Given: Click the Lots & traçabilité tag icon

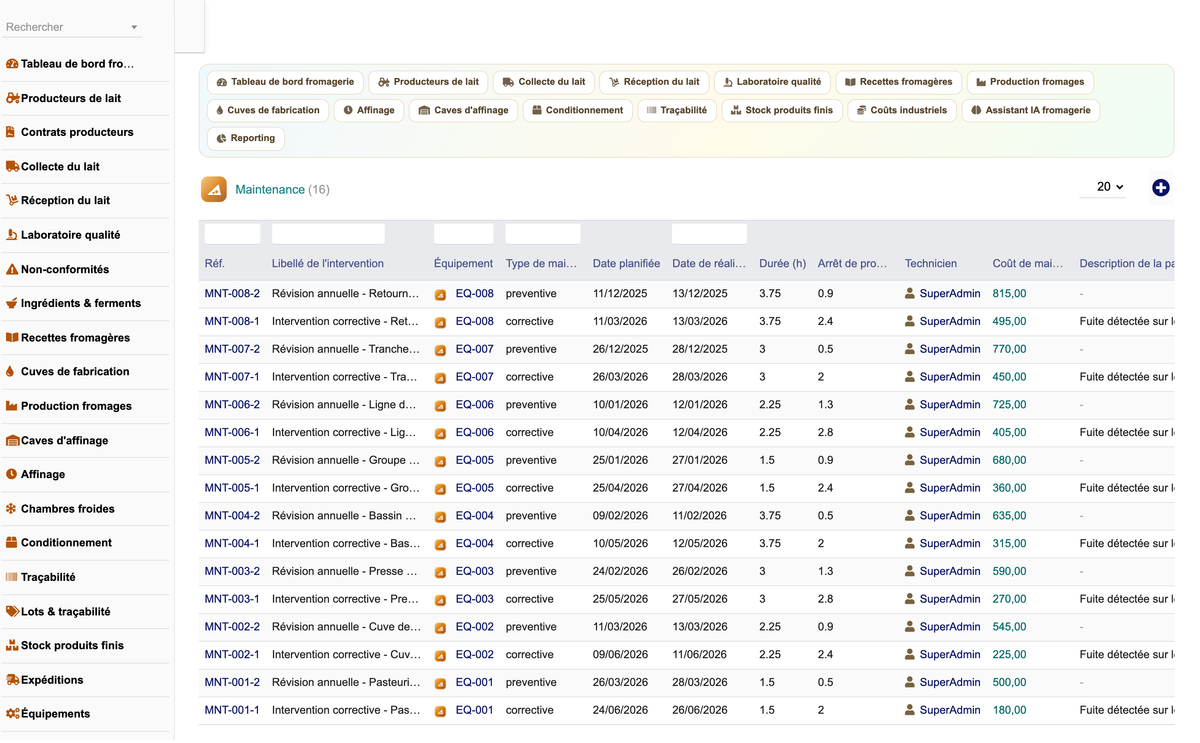Looking at the screenshot, I should (12, 611).
